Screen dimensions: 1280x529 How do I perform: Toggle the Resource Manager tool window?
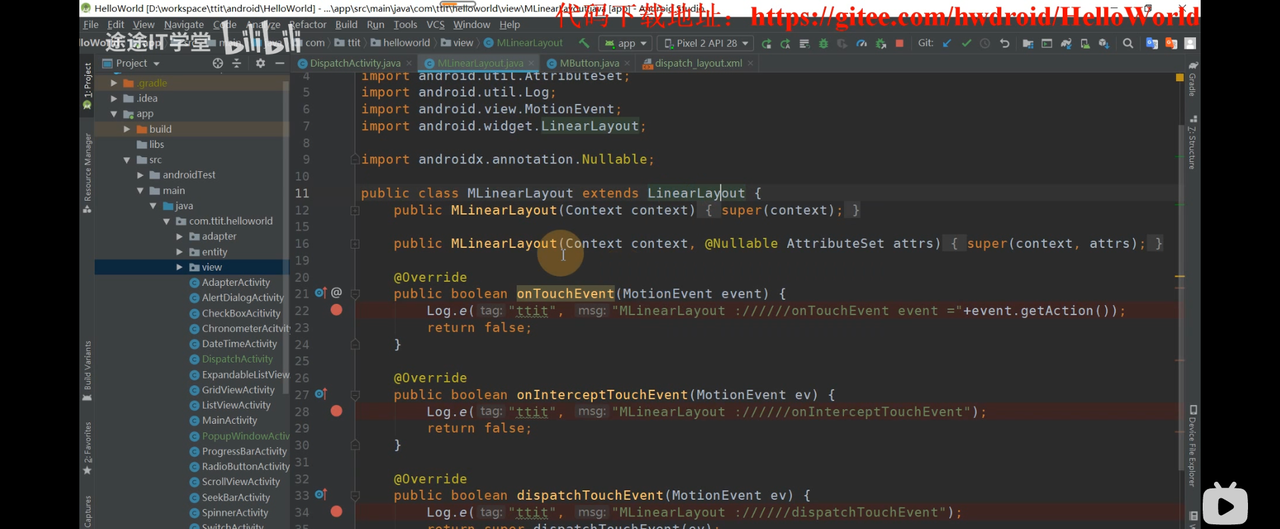point(87,173)
